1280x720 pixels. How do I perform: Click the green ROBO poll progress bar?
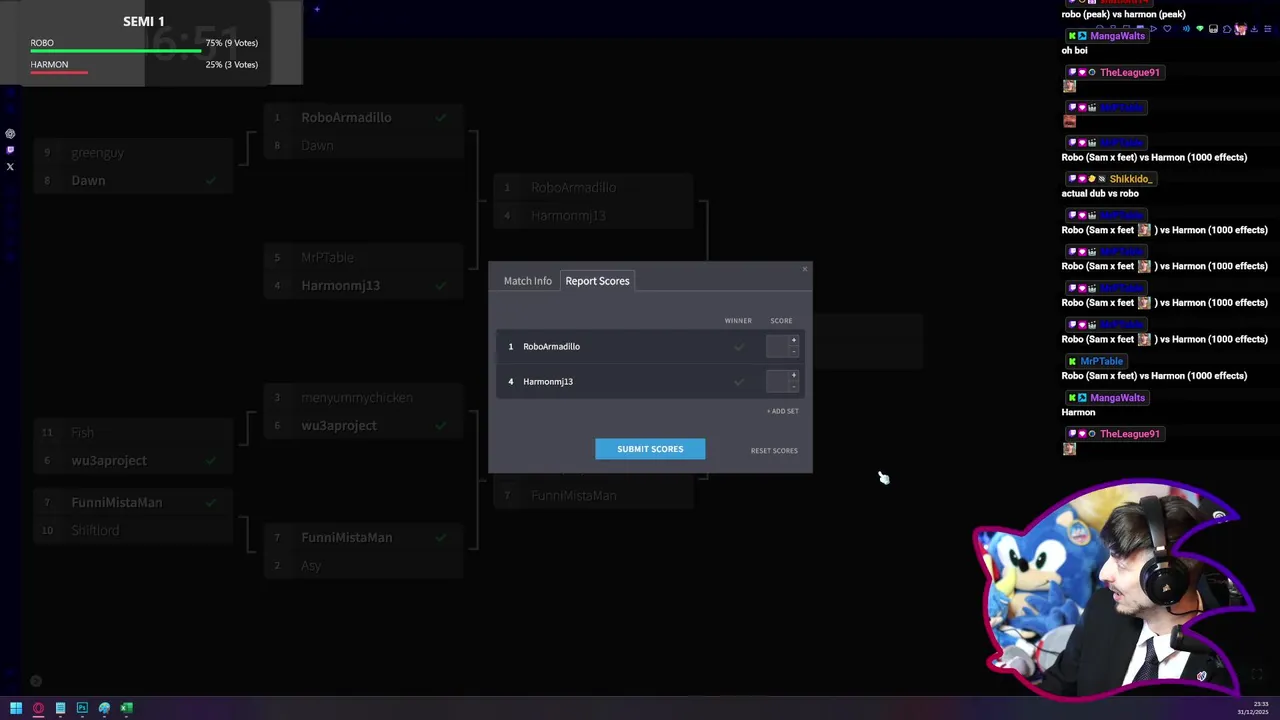click(x=116, y=50)
